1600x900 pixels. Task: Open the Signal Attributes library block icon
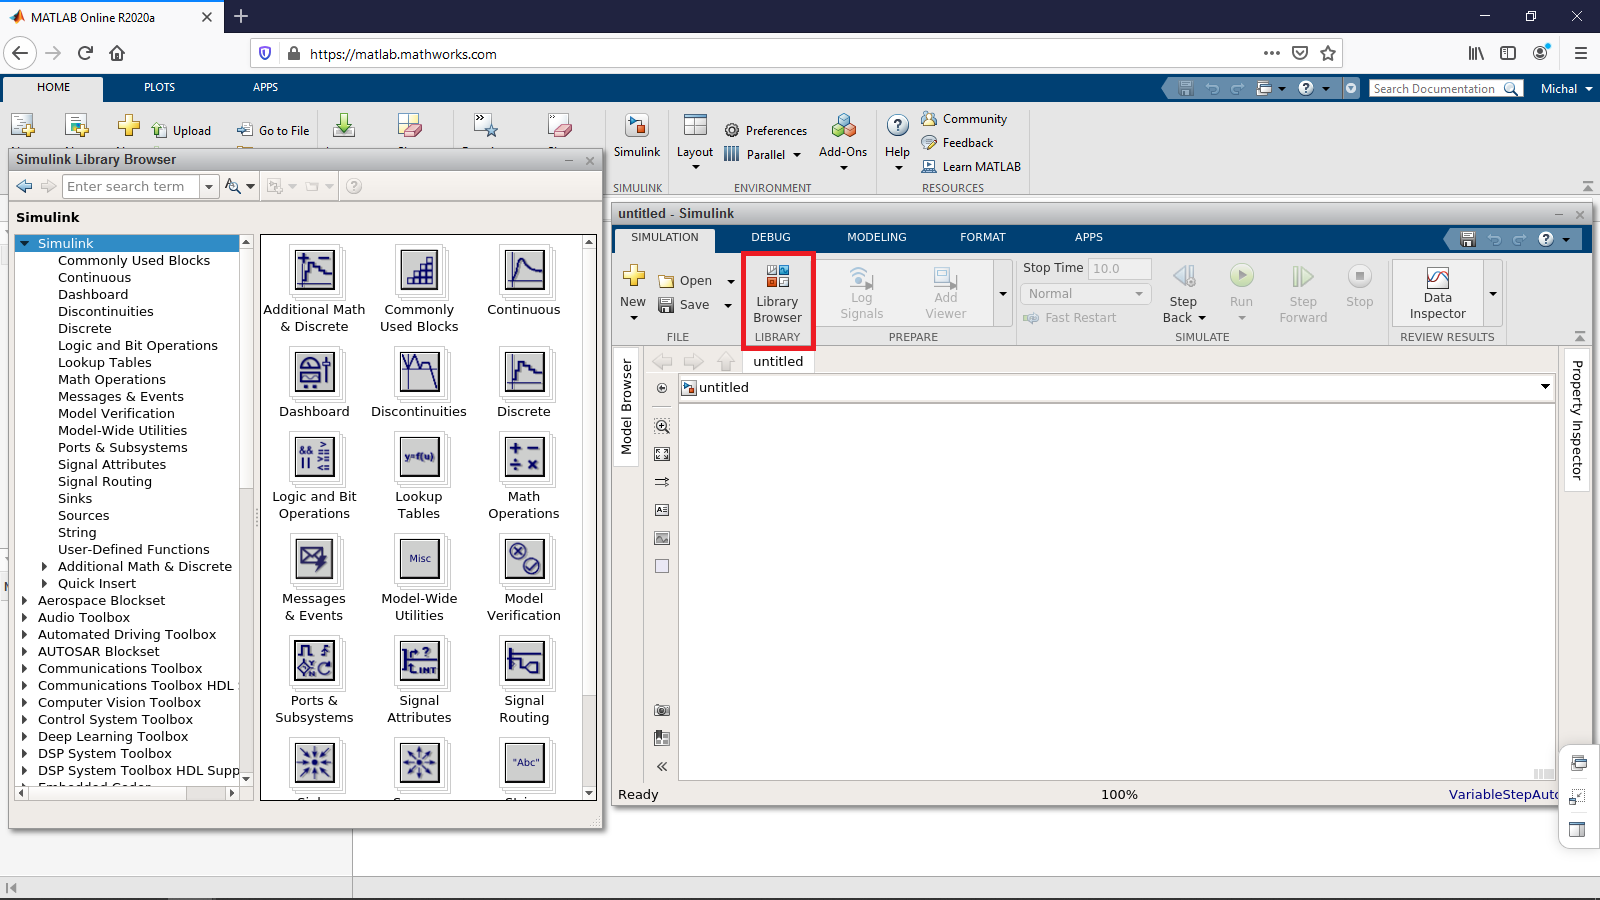click(x=419, y=661)
